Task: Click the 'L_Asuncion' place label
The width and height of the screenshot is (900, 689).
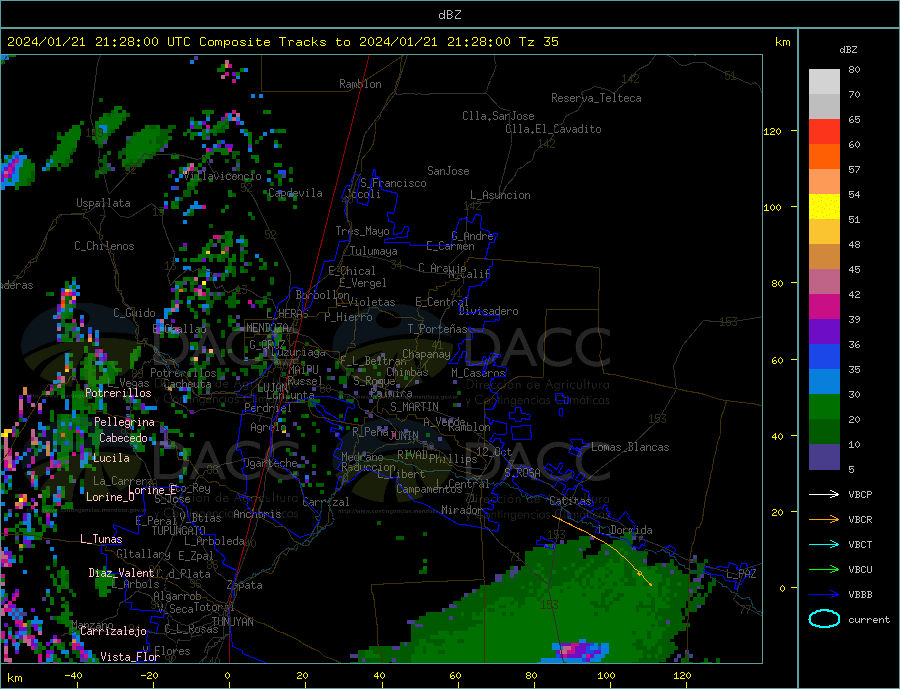Action: point(500,195)
